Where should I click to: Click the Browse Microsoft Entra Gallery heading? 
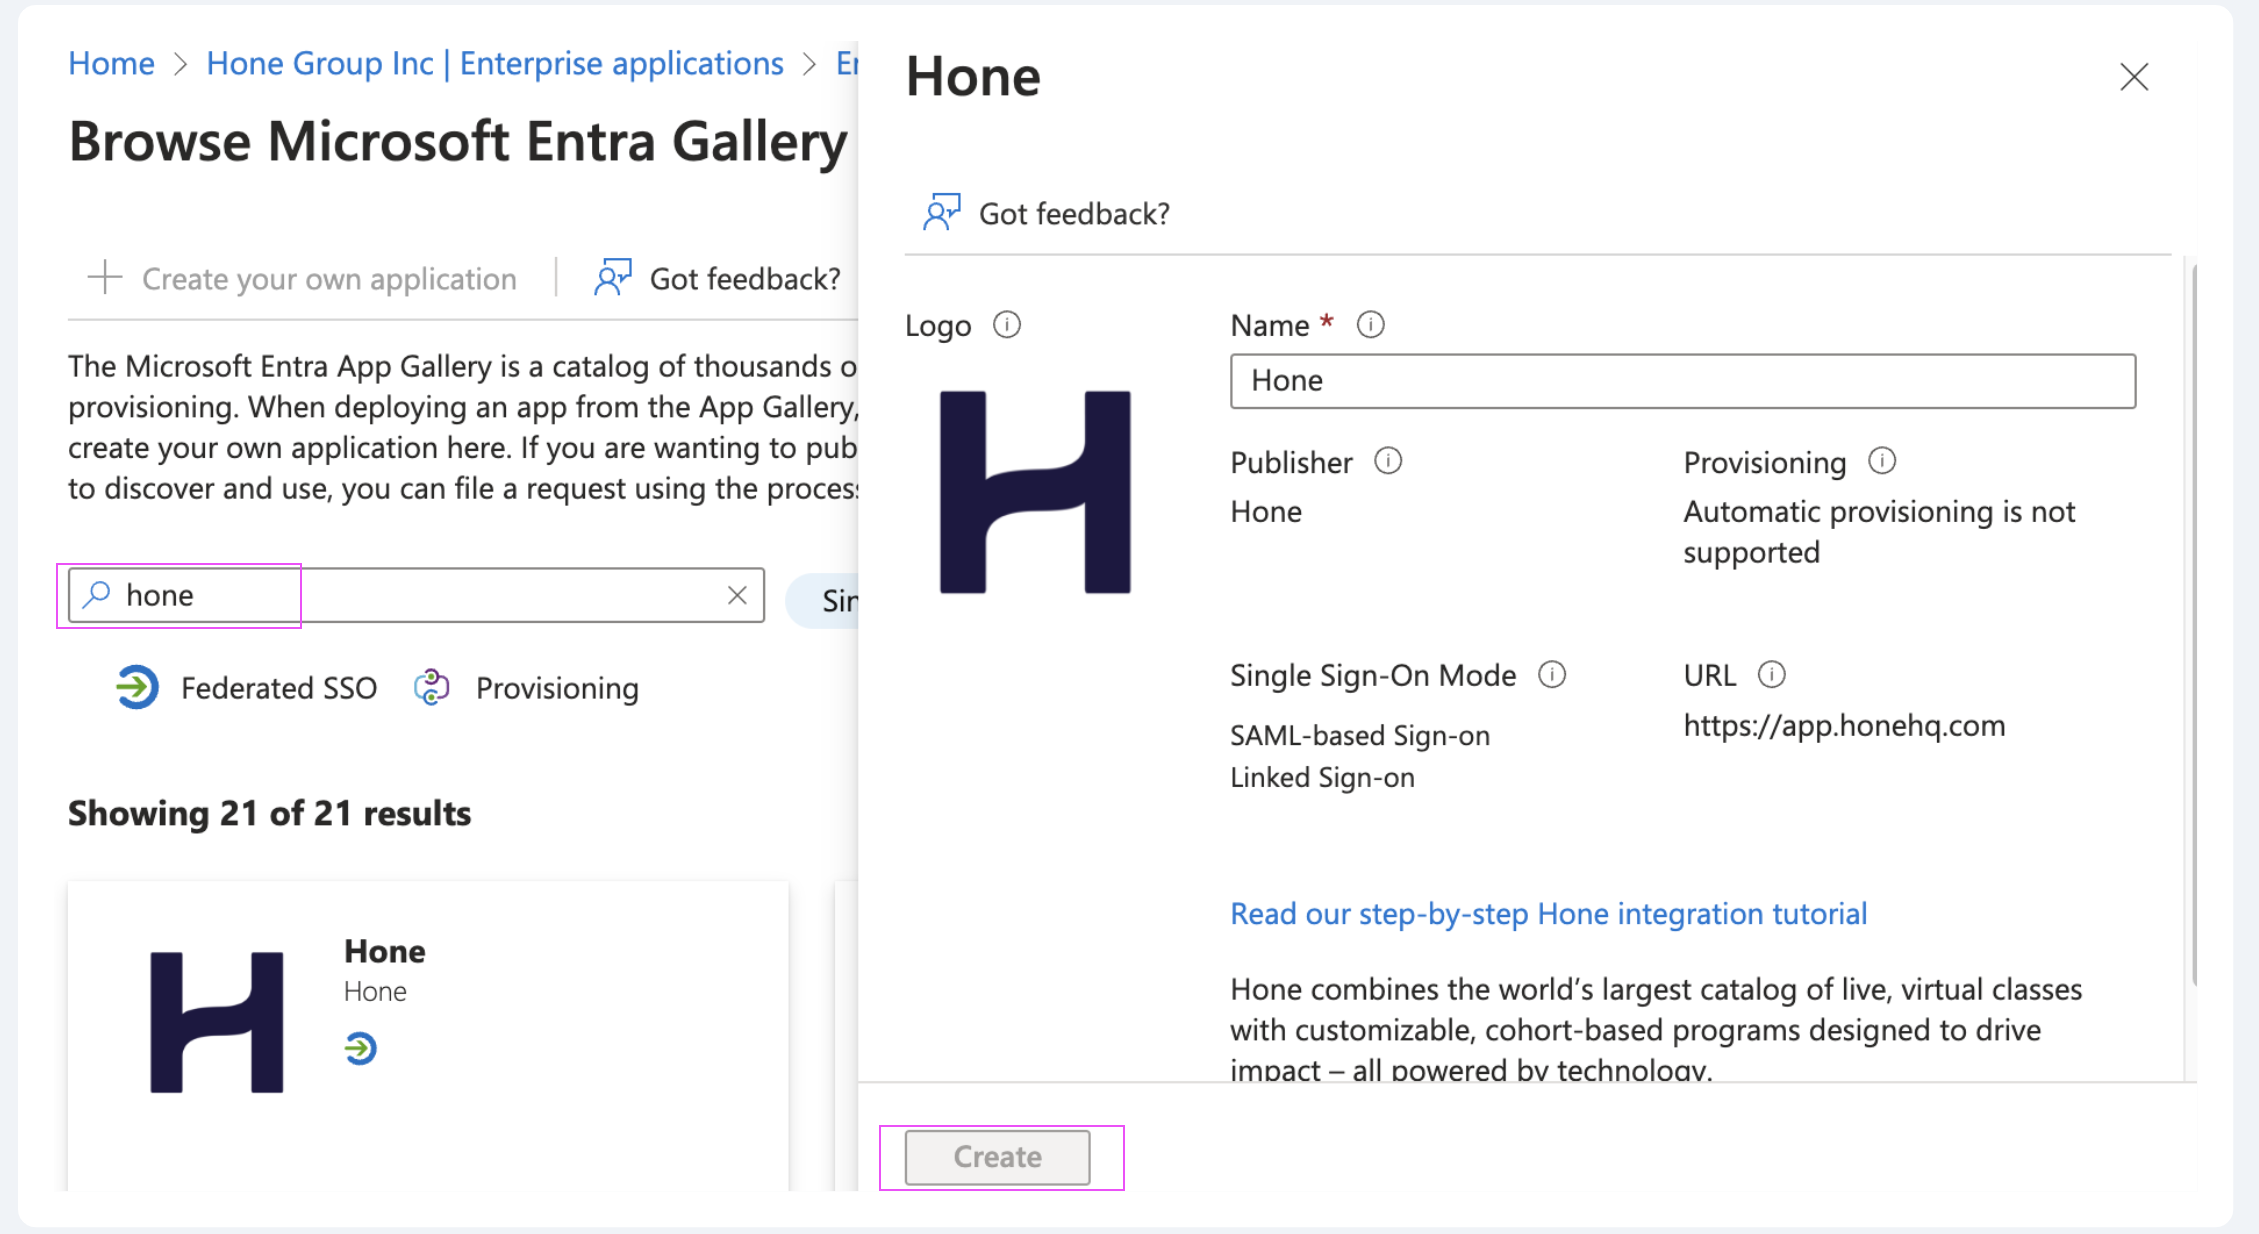pos(458,141)
